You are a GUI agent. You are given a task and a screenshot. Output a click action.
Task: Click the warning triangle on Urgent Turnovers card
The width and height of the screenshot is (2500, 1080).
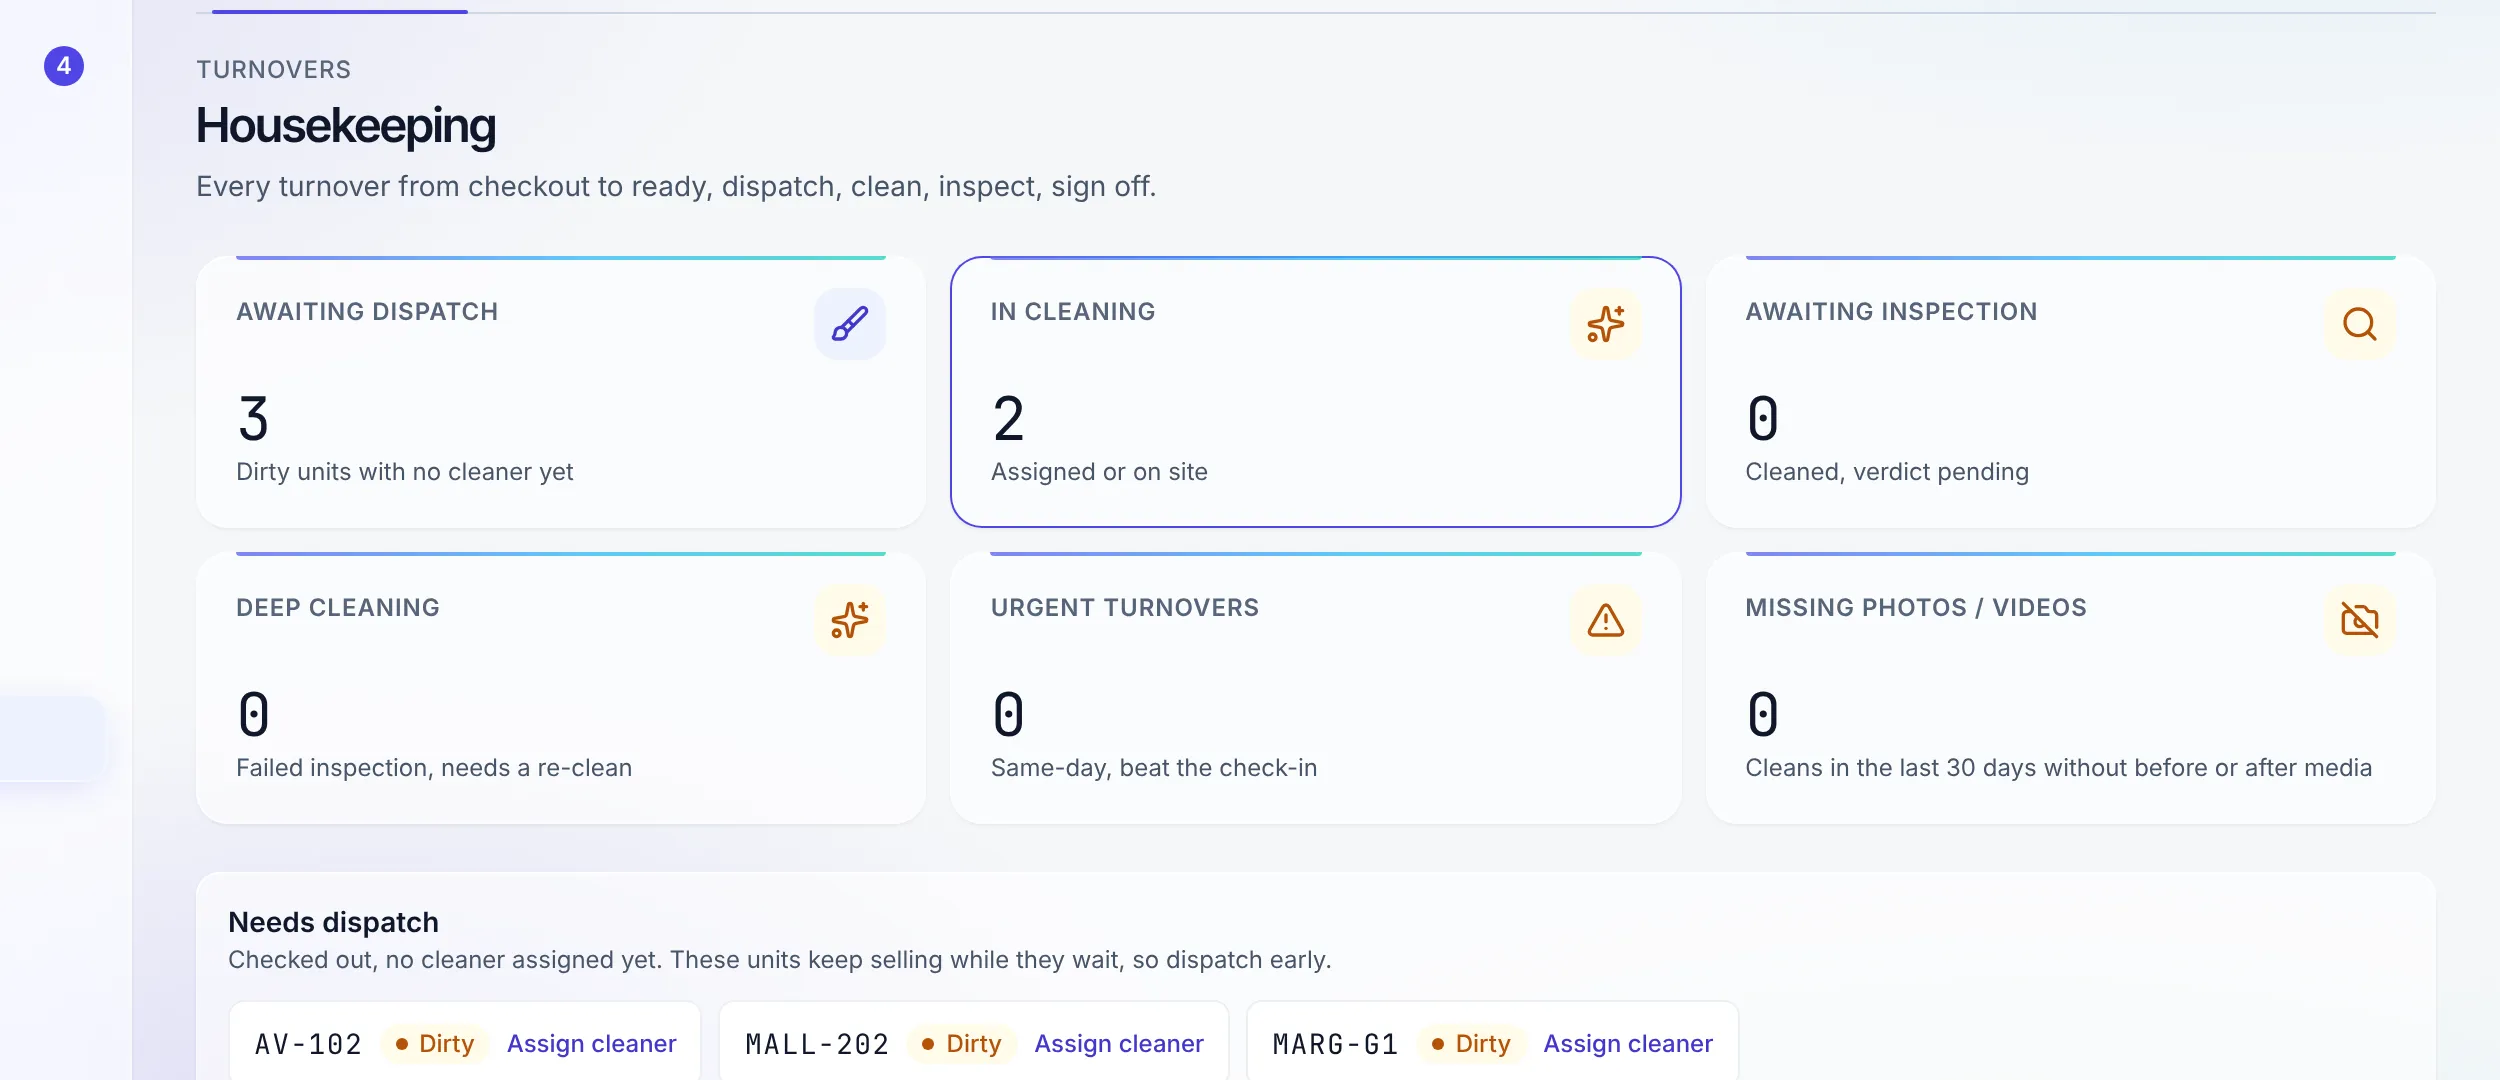[1605, 620]
